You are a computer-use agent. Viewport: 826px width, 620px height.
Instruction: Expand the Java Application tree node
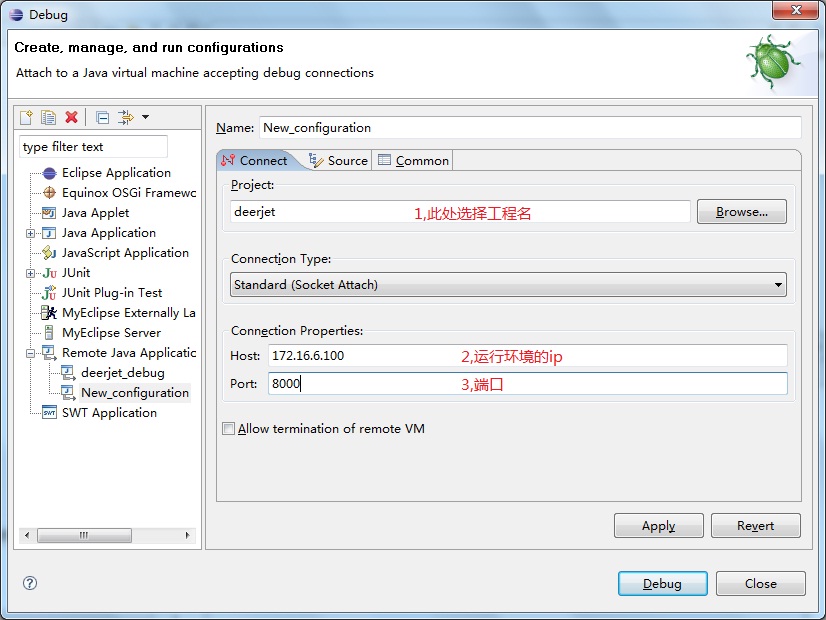point(31,233)
